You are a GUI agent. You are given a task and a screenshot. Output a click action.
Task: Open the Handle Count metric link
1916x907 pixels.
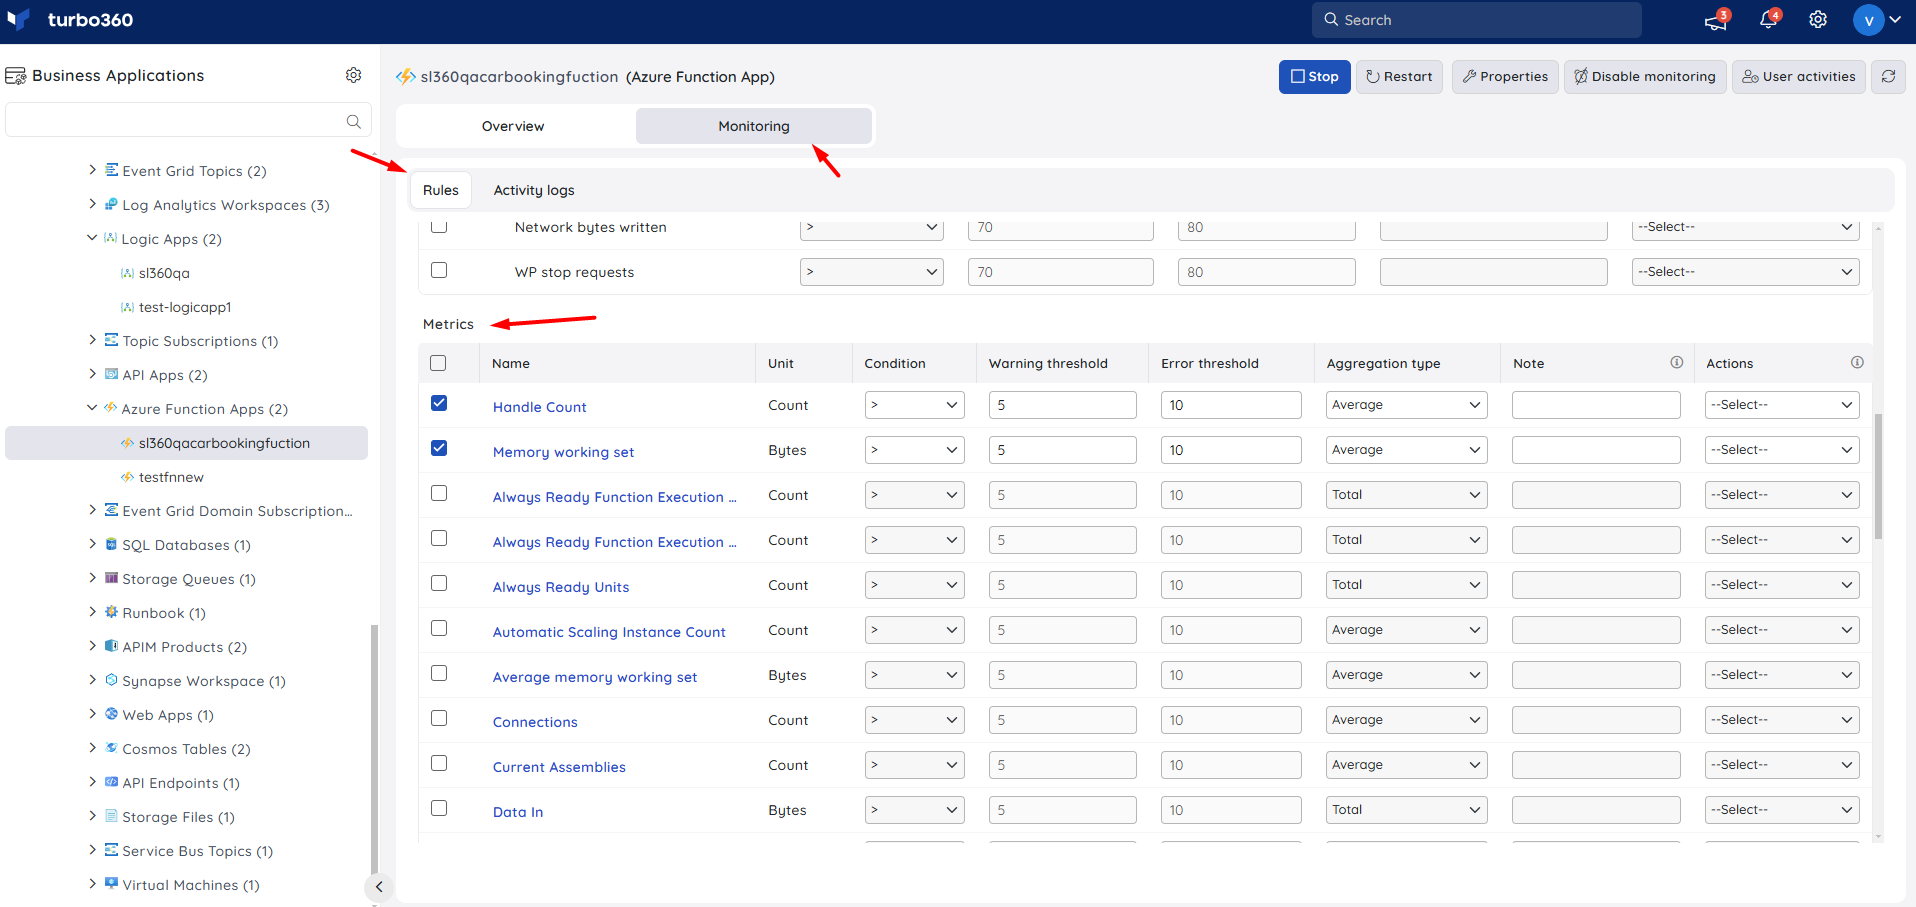pyautogui.click(x=540, y=407)
